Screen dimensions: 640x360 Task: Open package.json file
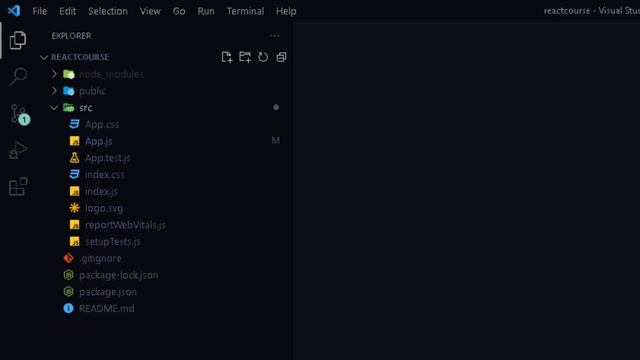click(x=108, y=292)
